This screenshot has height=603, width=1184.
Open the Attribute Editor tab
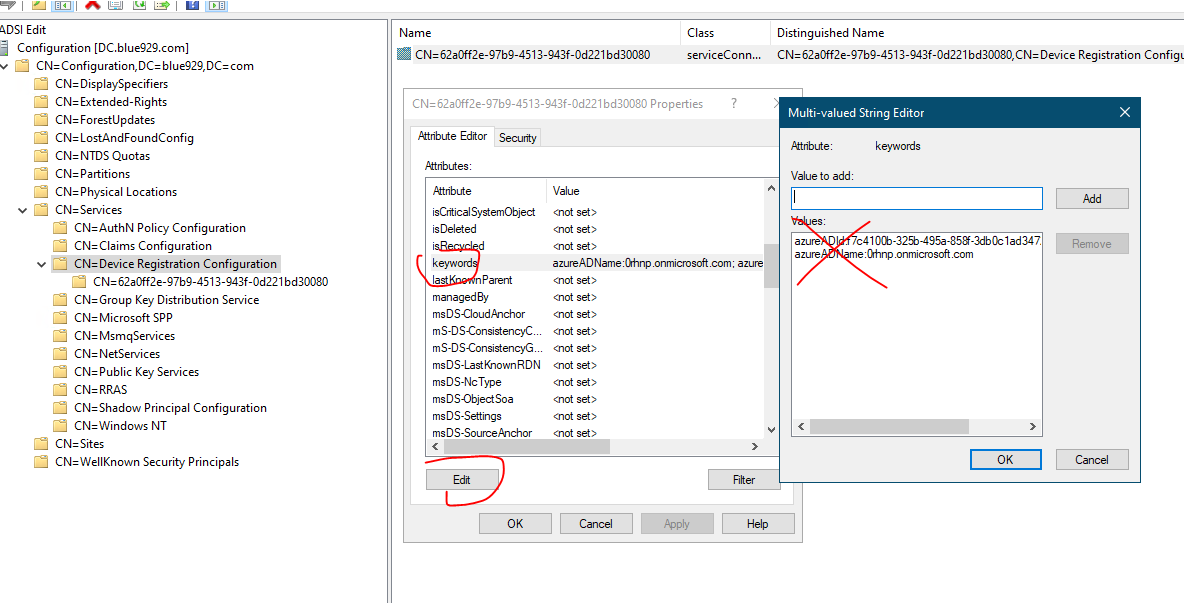(452, 136)
